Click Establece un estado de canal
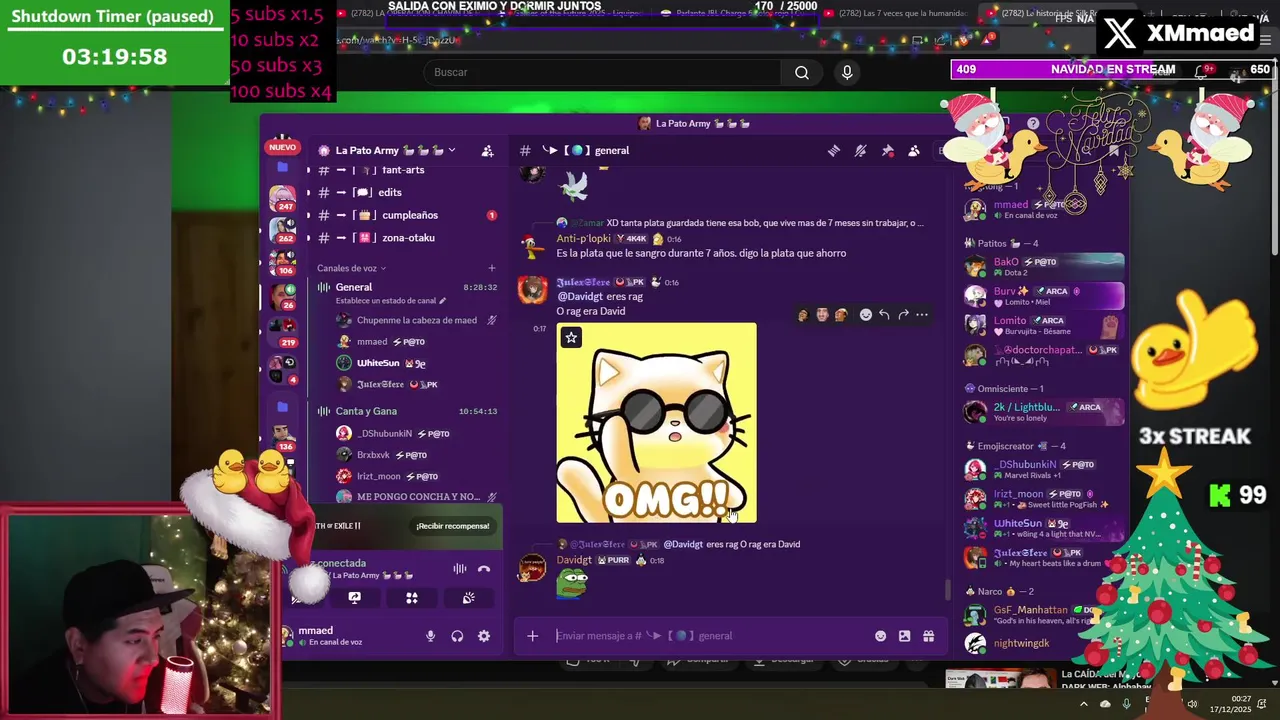This screenshot has height=720, width=1280. tap(391, 300)
